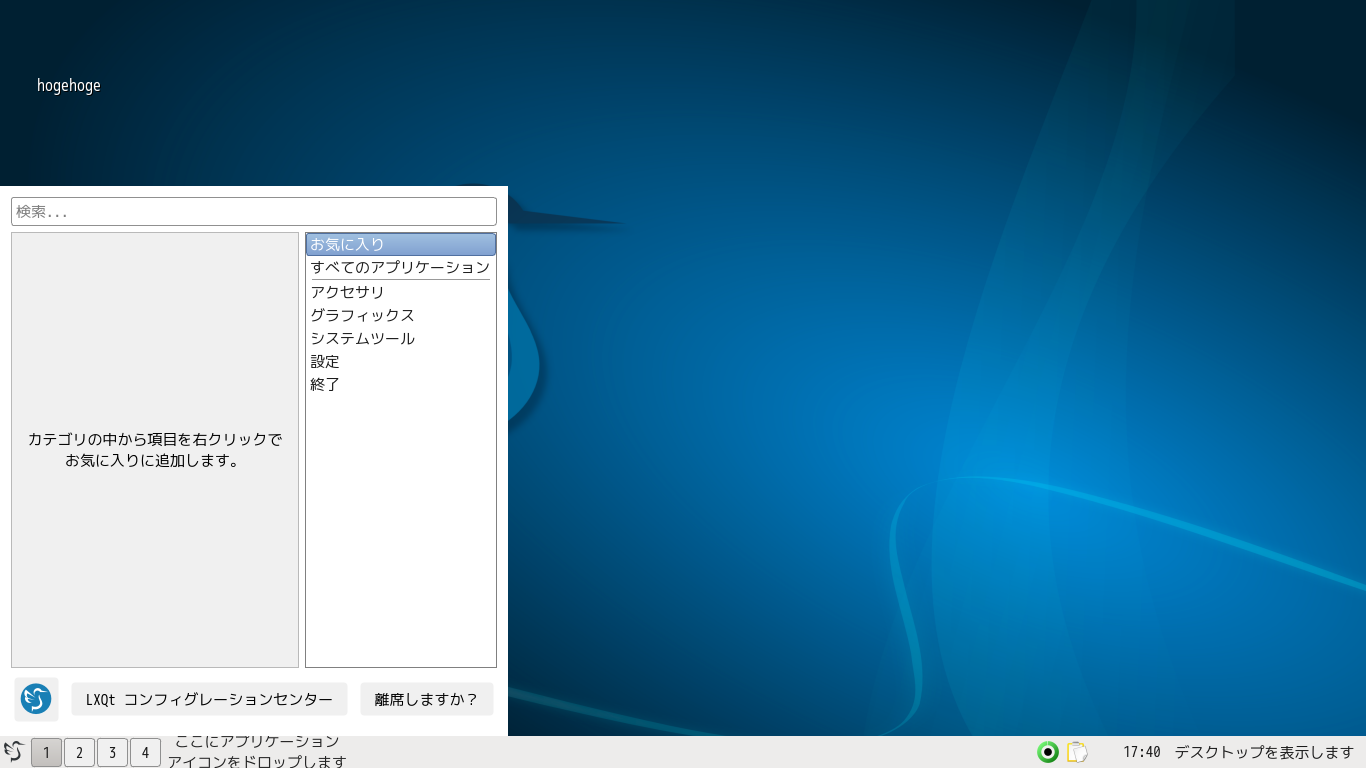Click the blue LXQt logo button in menu
Image resolution: width=1366 pixels, height=768 pixels.
point(36,699)
